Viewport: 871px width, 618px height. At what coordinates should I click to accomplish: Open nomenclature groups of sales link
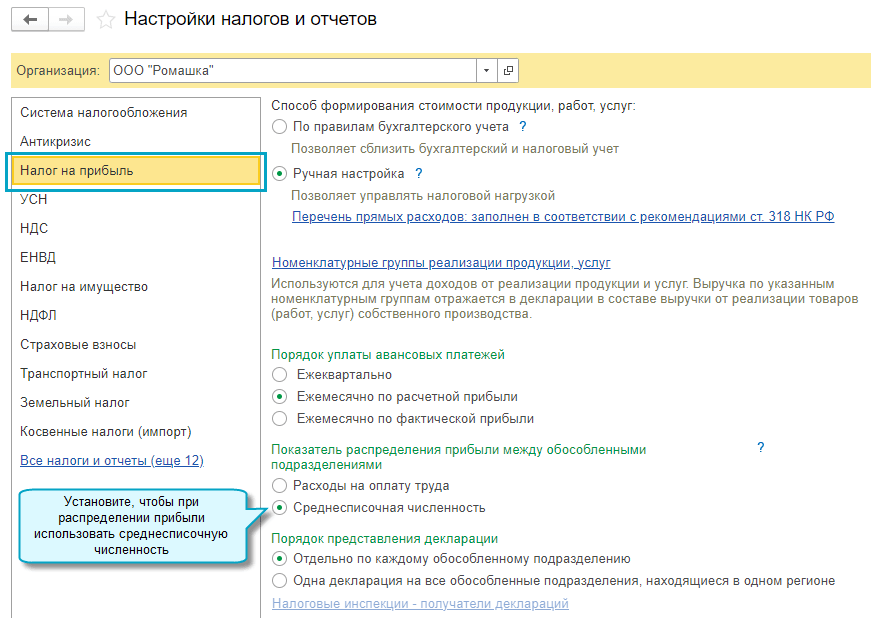coord(440,263)
